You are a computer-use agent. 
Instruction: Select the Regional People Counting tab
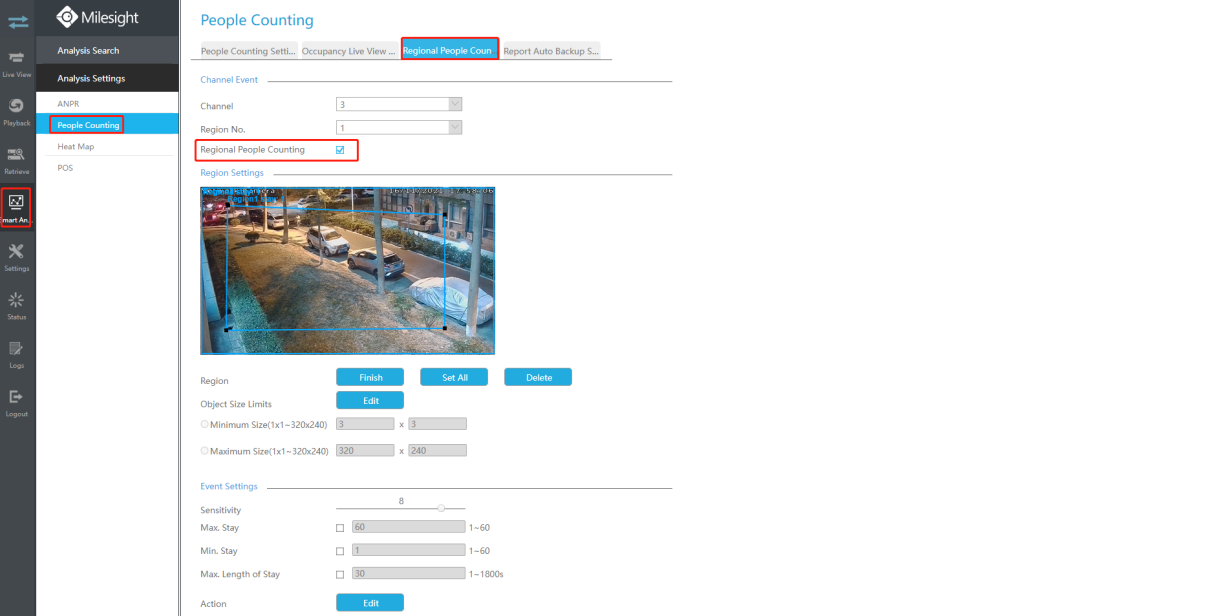pos(450,50)
